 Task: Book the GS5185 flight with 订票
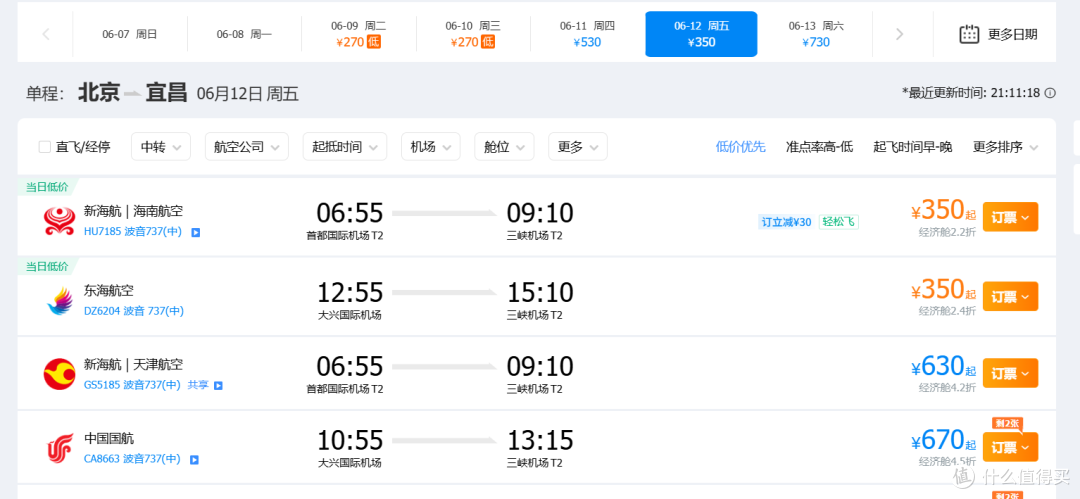pos(1010,373)
